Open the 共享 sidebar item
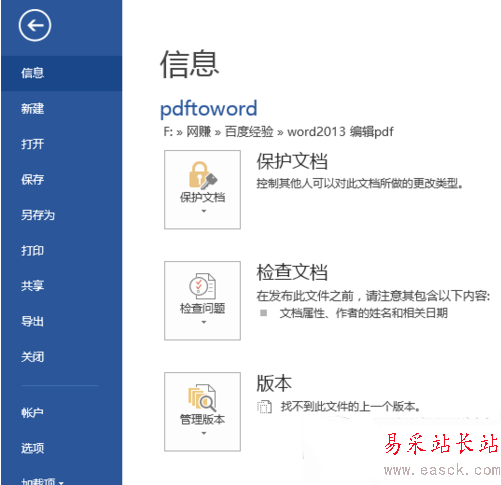Image resolution: width=501 pixels, height=485 pixels. point(62,286)
